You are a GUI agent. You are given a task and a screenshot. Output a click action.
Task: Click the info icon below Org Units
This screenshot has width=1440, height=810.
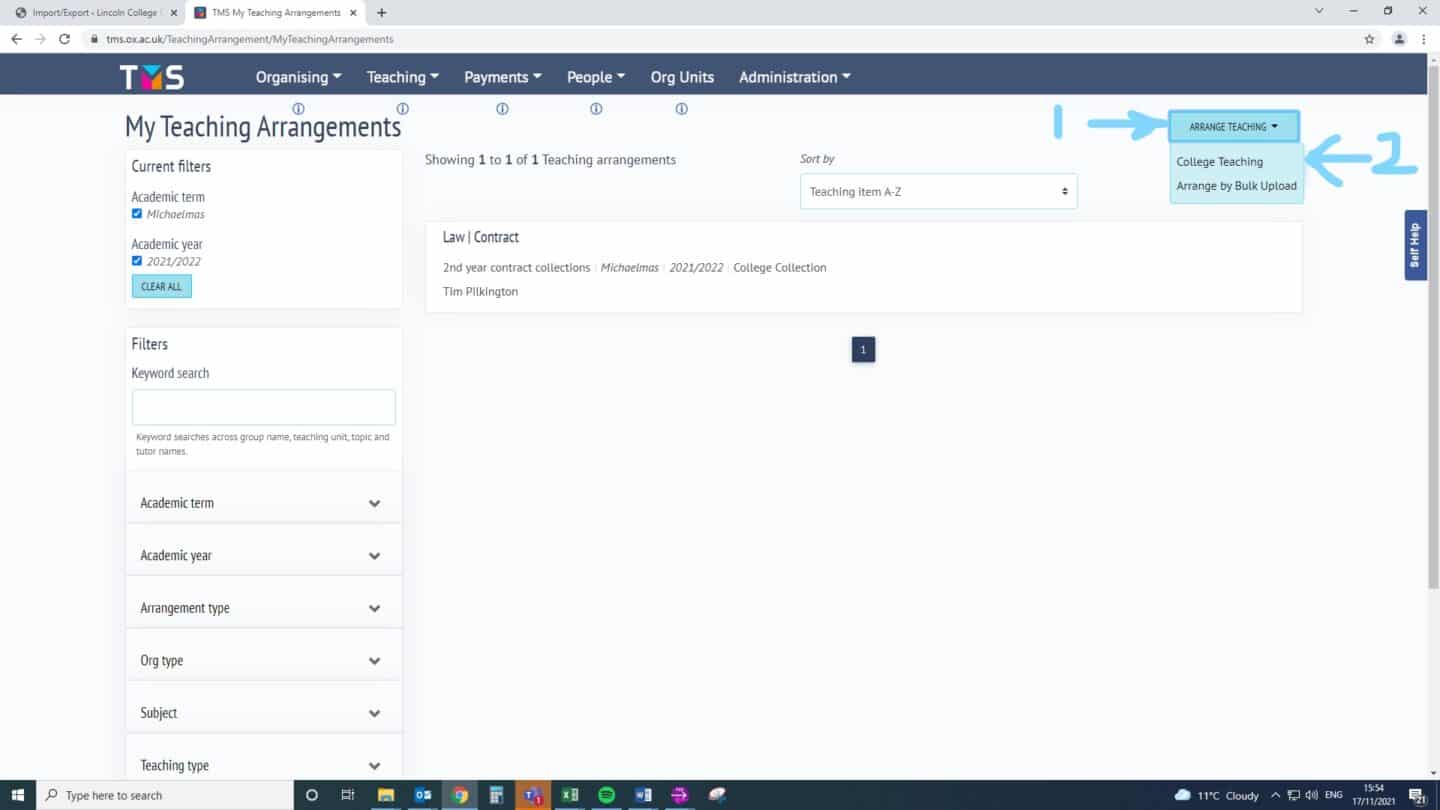coord(681,109)
